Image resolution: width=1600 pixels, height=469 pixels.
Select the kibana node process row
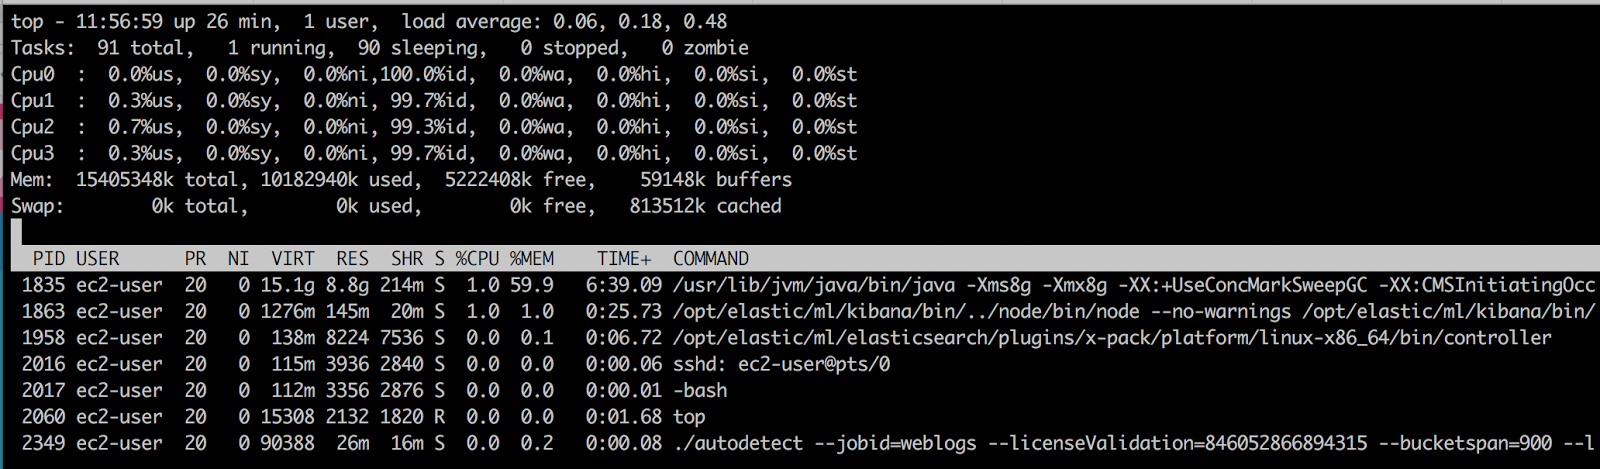(x=805, y=311)
